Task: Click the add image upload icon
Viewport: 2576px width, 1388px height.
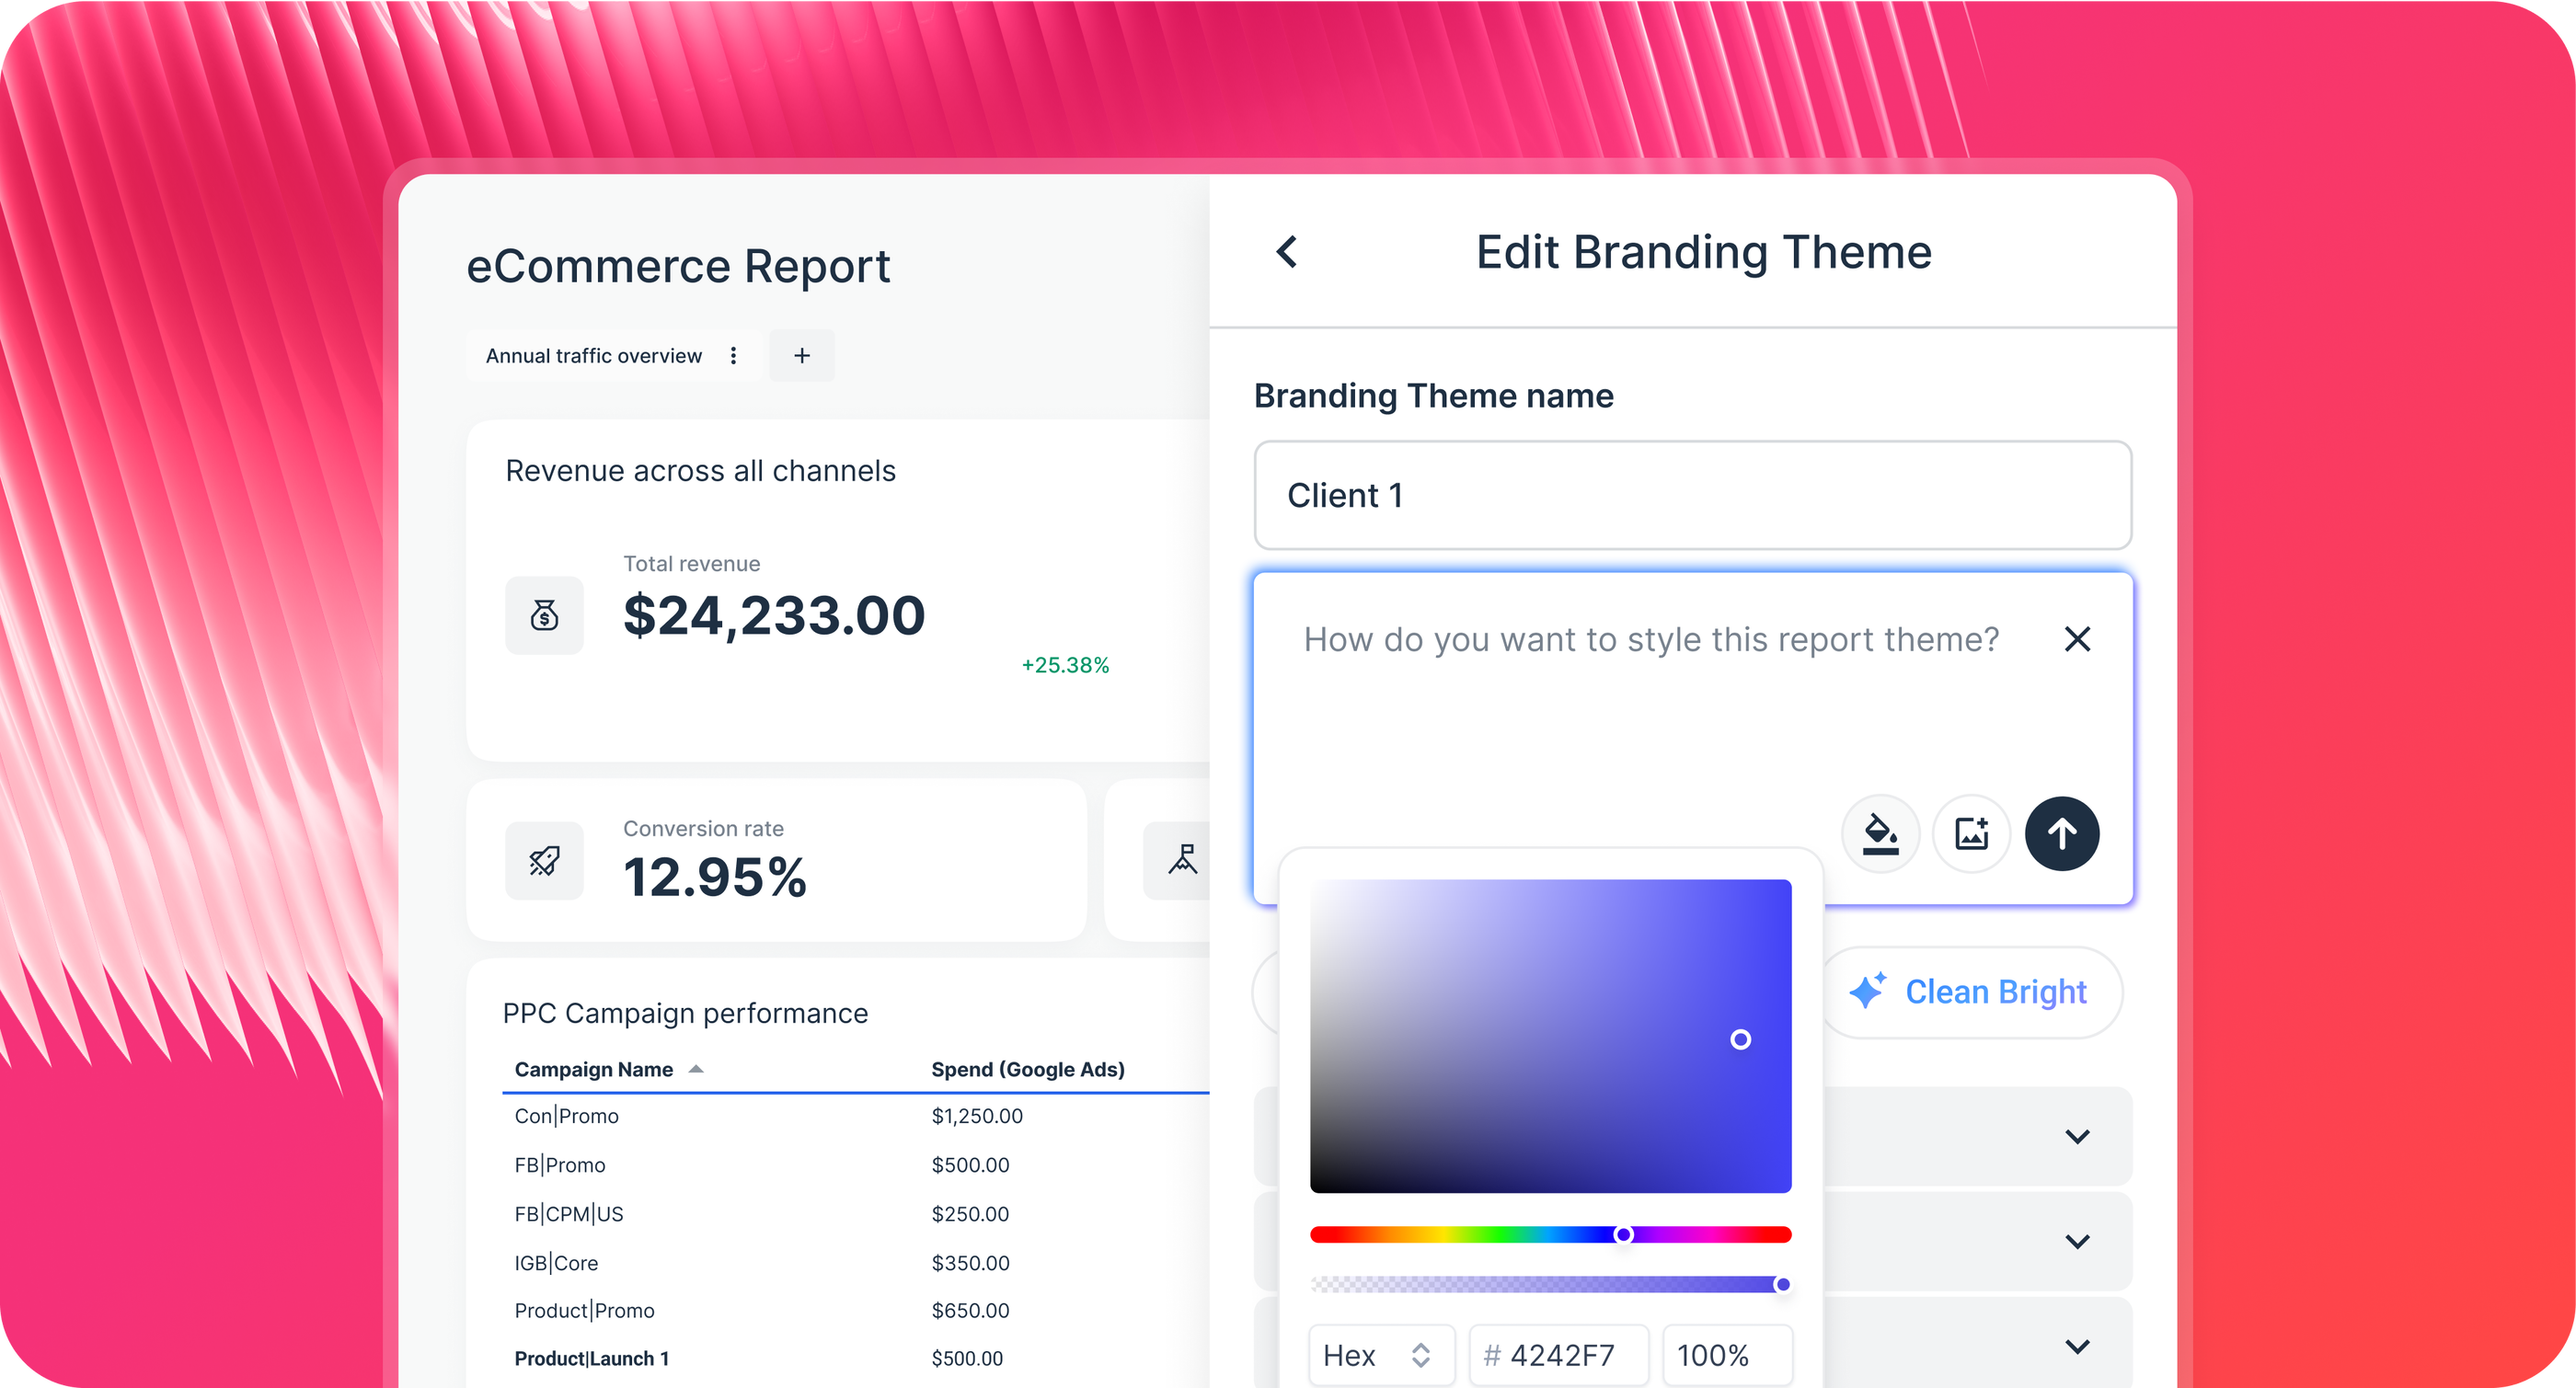Action: click(1971, 833)
